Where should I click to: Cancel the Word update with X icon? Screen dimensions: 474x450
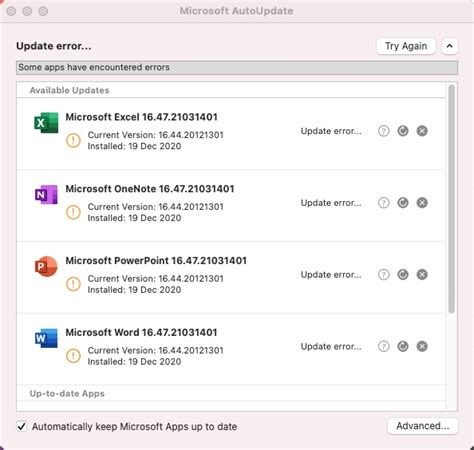[422, 346]
